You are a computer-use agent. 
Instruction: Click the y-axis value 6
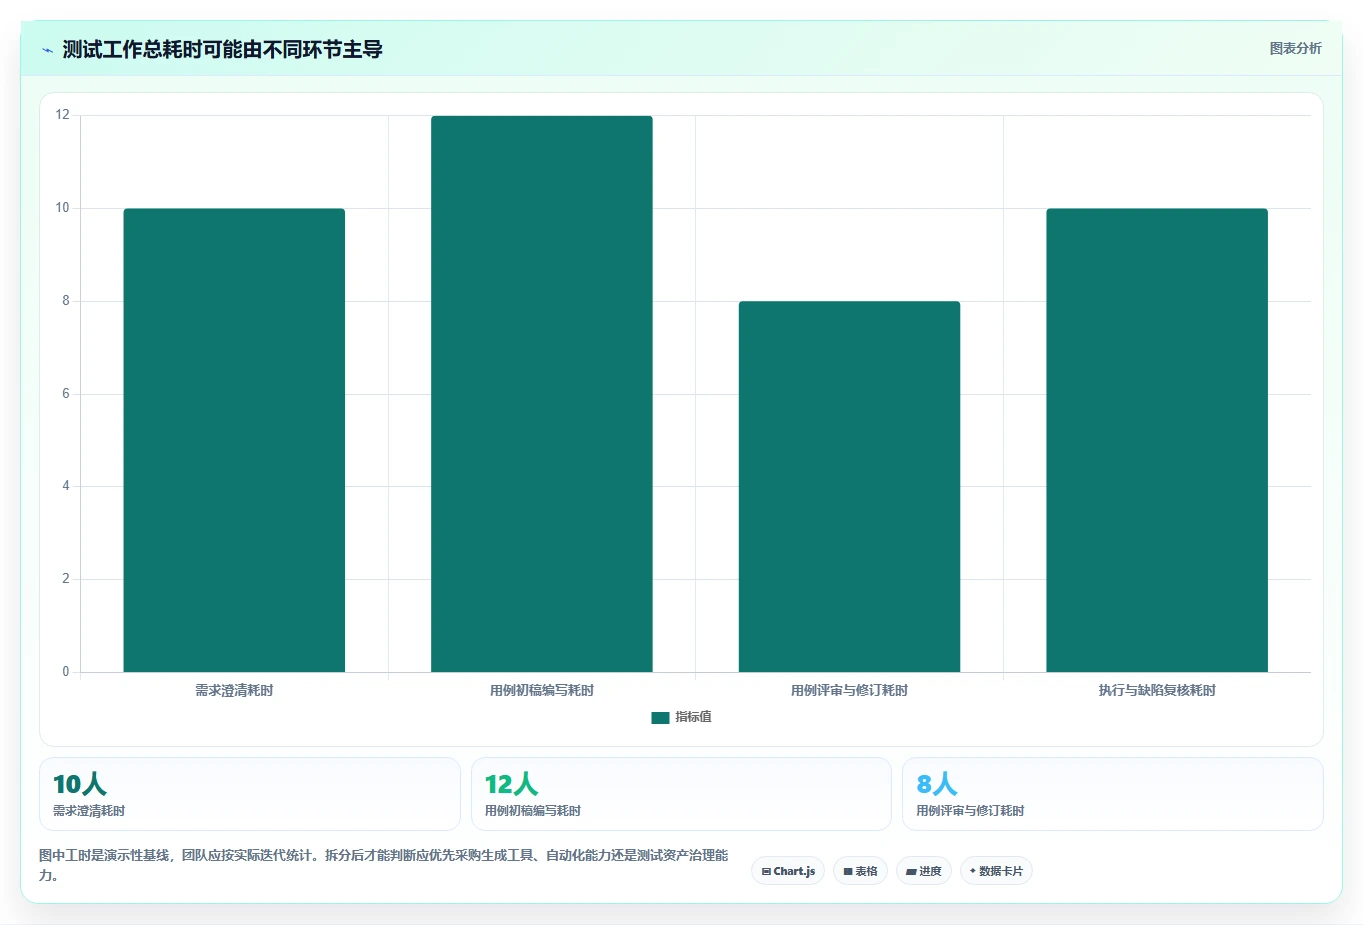click(x=66, y=394)
